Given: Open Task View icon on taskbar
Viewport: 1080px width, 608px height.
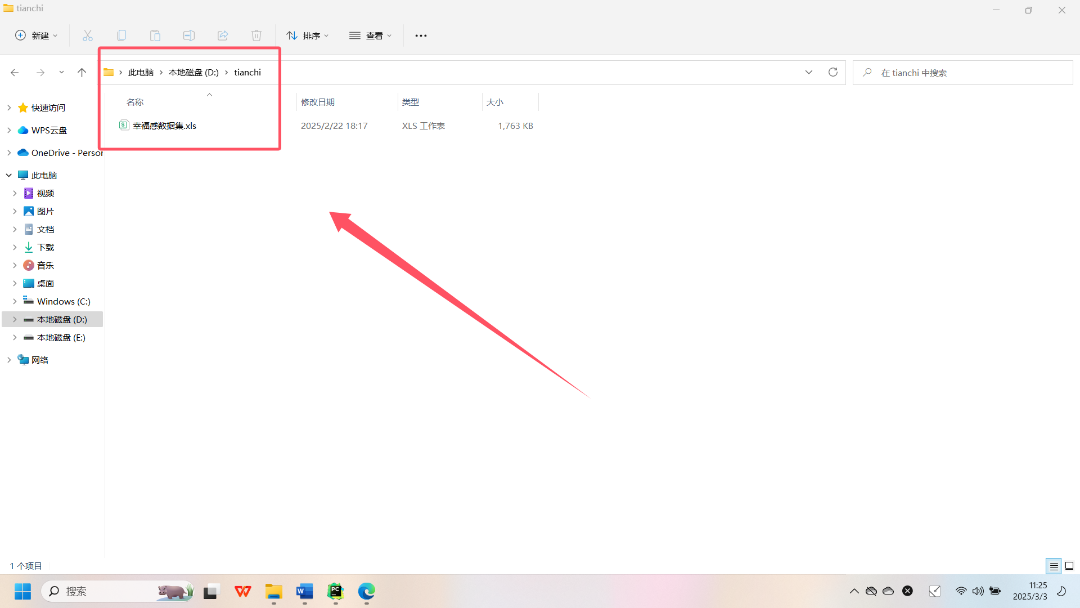Looking at the screenshot, I should click(211, 591).
